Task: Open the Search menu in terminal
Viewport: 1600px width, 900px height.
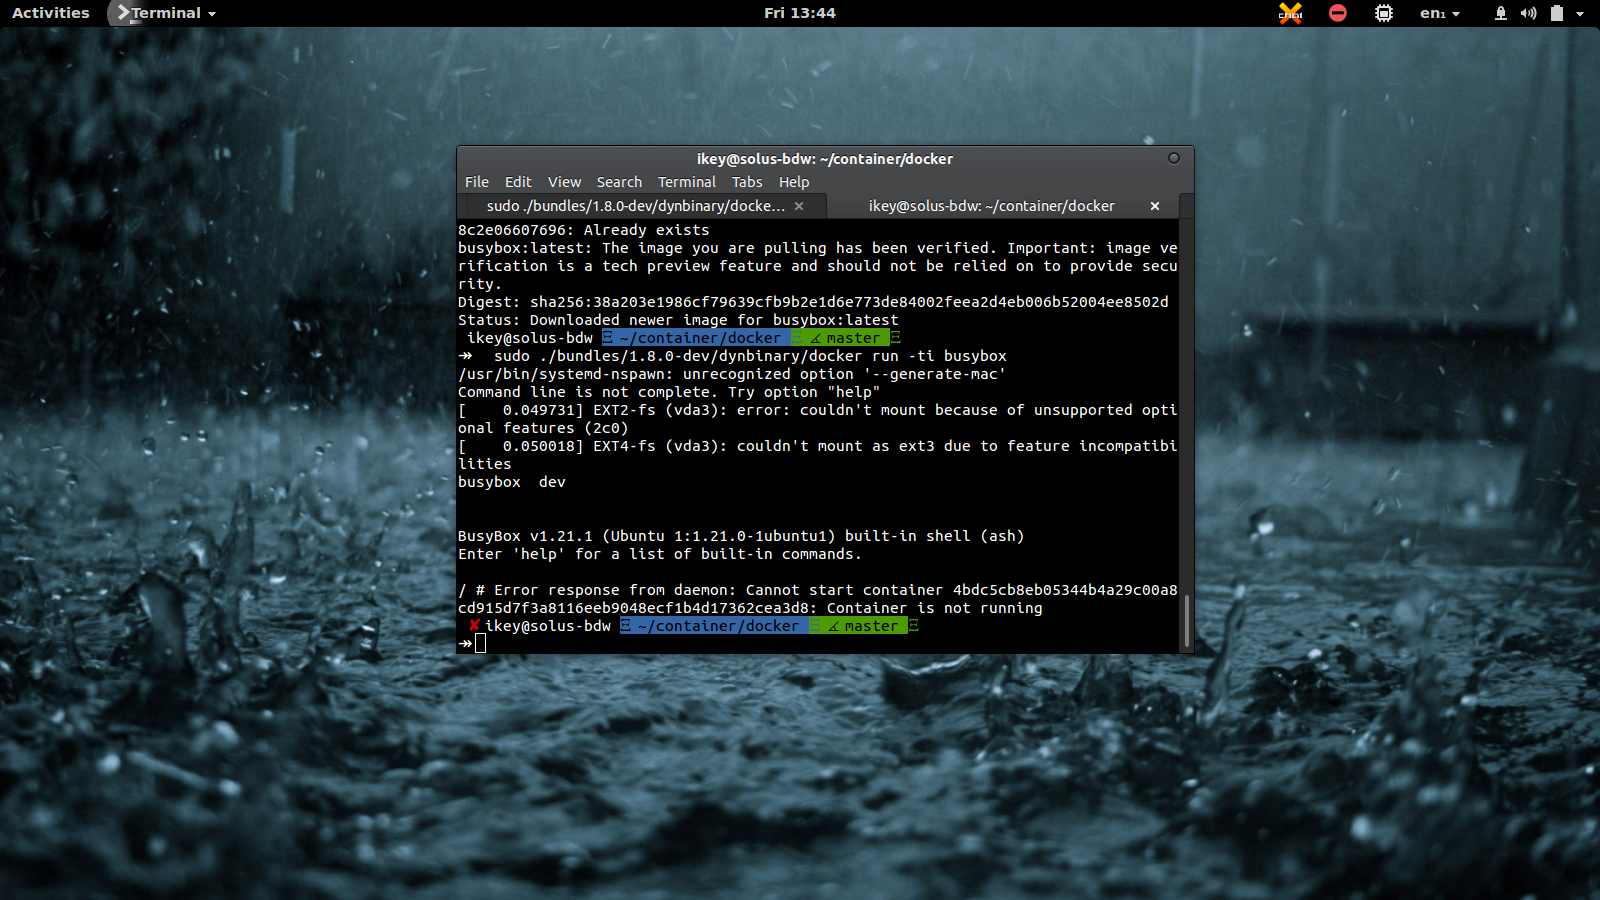Action: coord(619,182)
